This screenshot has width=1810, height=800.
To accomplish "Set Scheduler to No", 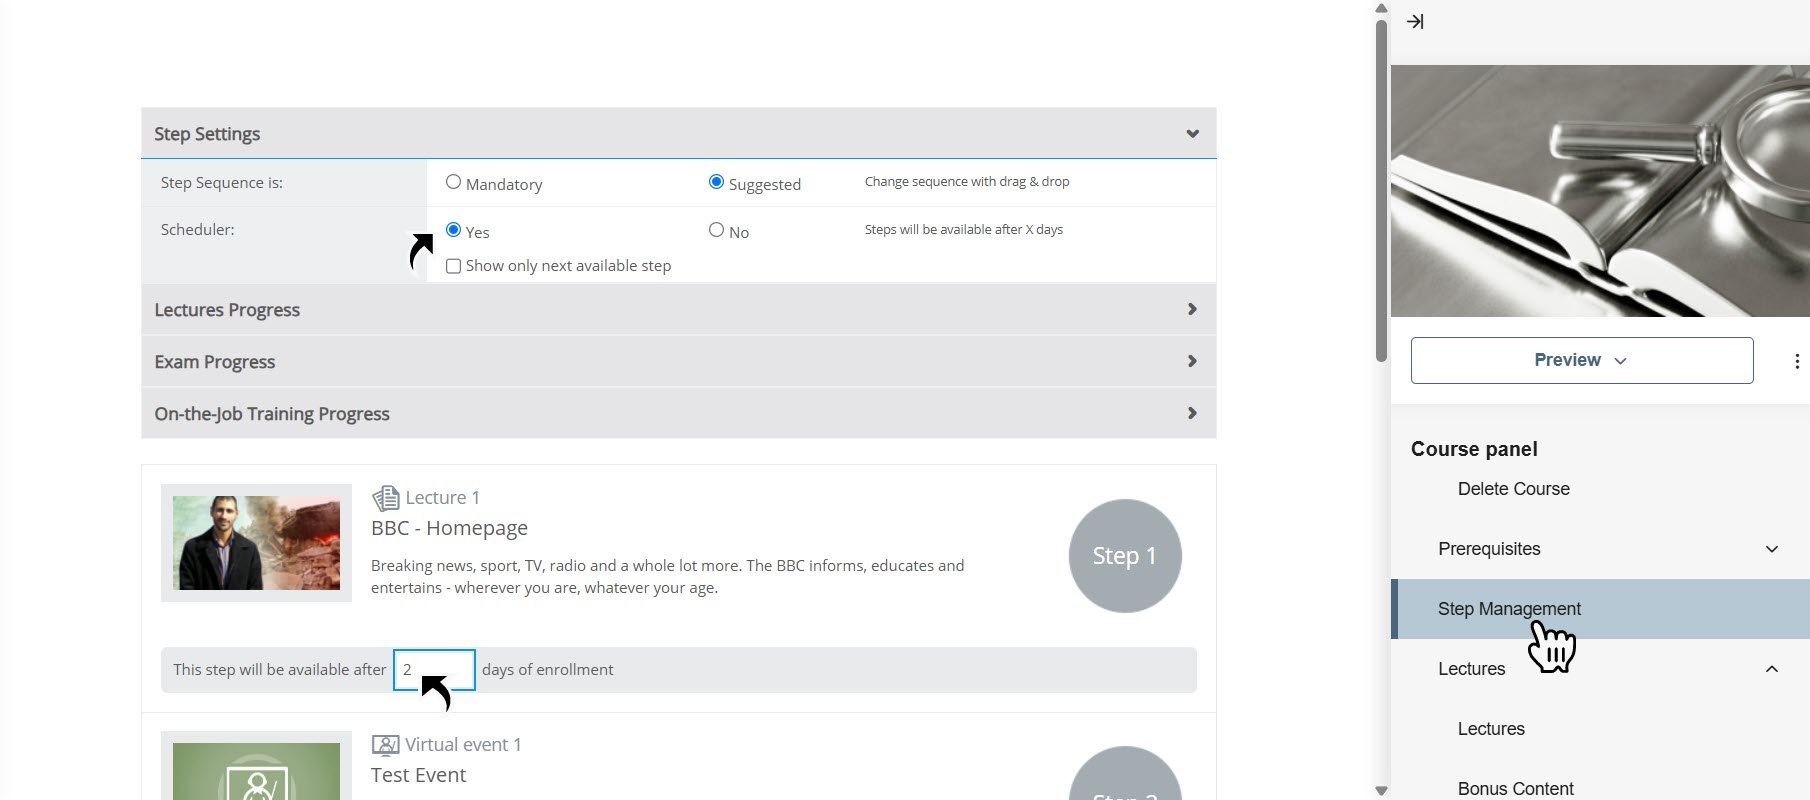I will point(716,230).
